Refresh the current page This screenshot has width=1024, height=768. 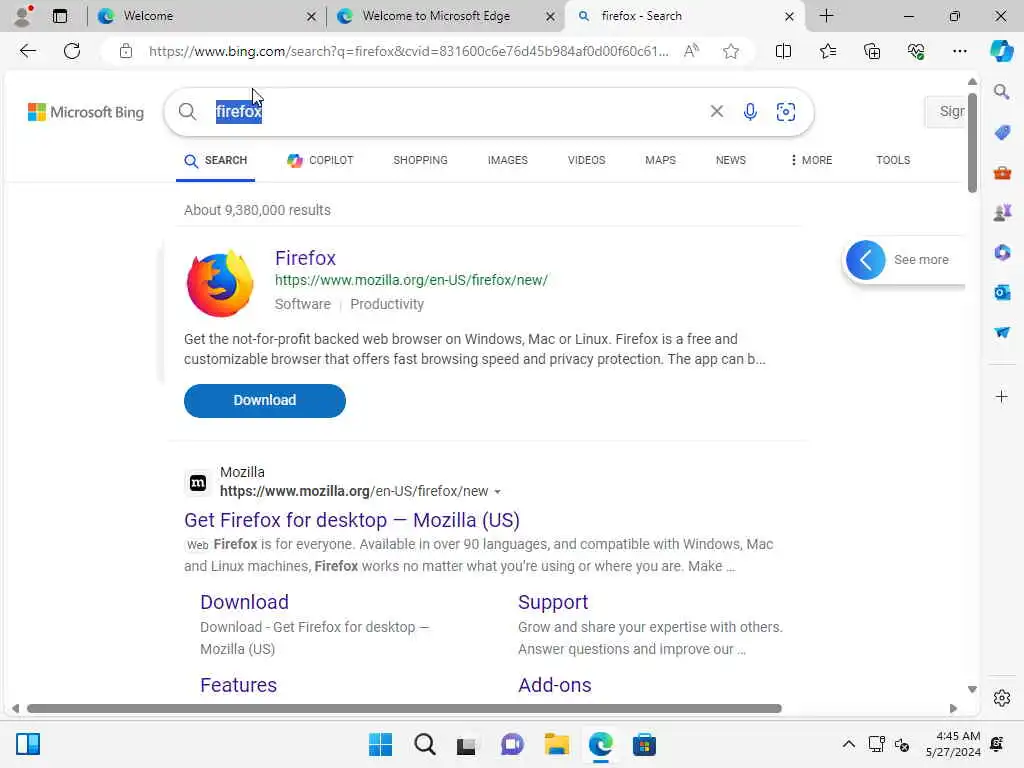click(x=72, y=51)
